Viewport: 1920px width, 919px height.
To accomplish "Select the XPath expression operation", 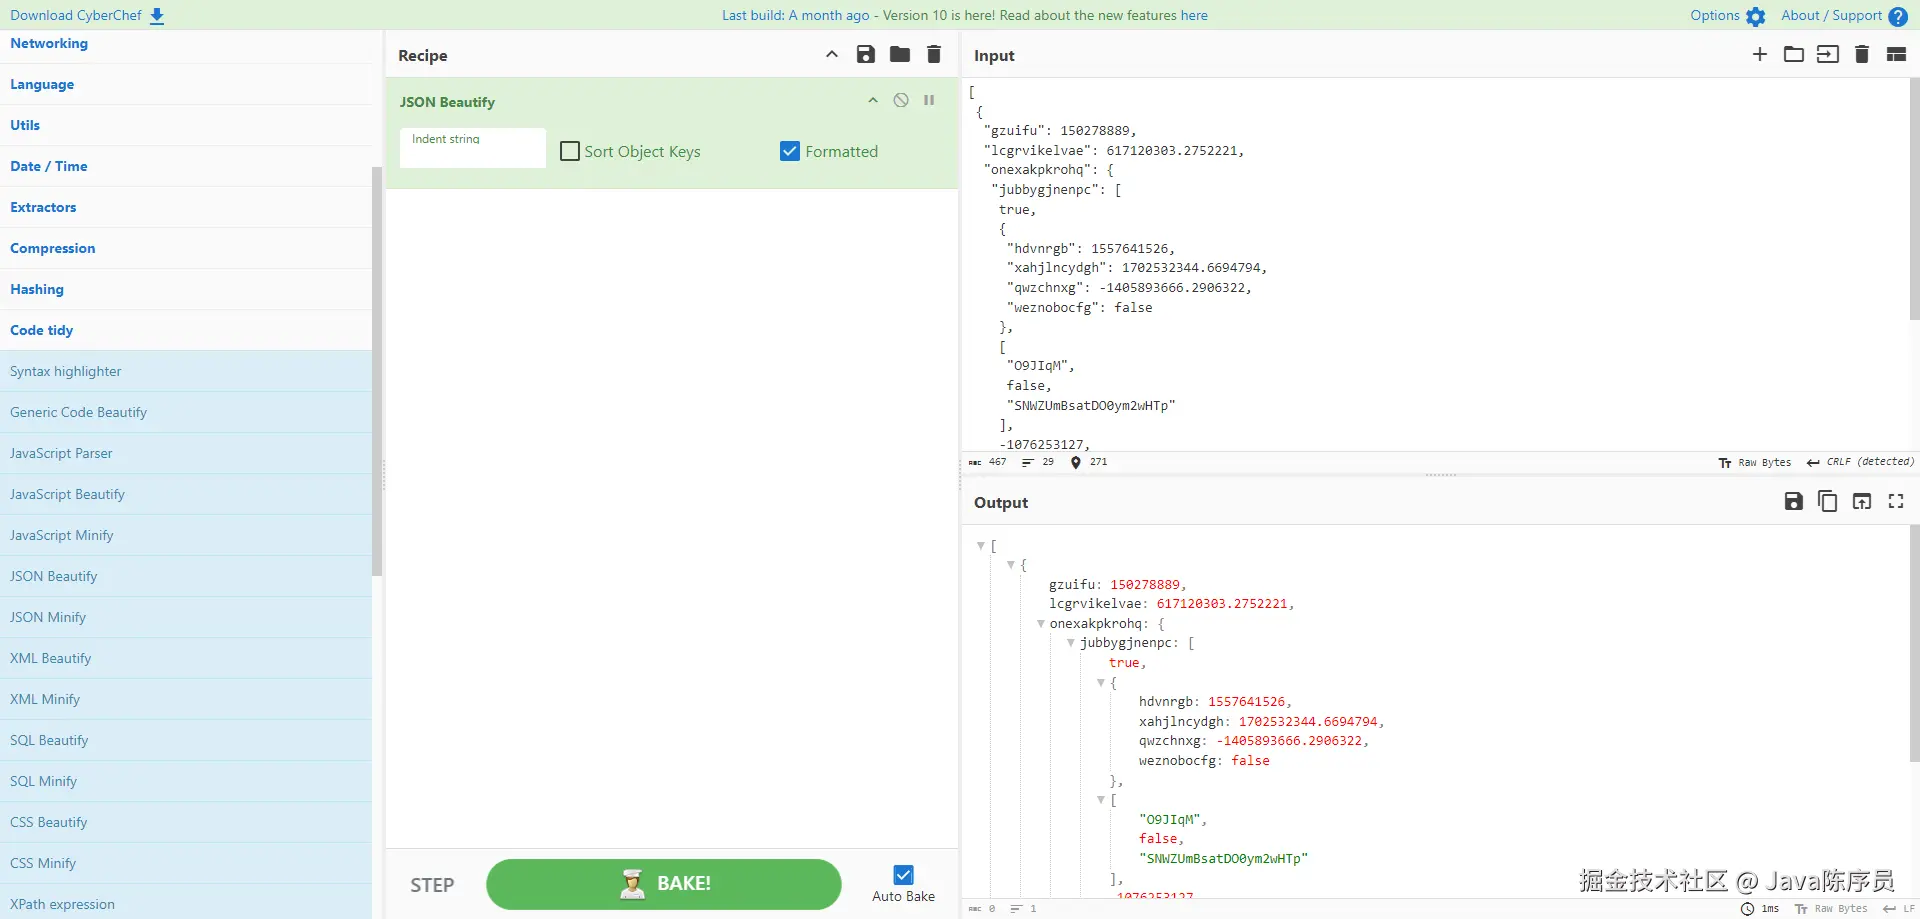I will (186, 902).
